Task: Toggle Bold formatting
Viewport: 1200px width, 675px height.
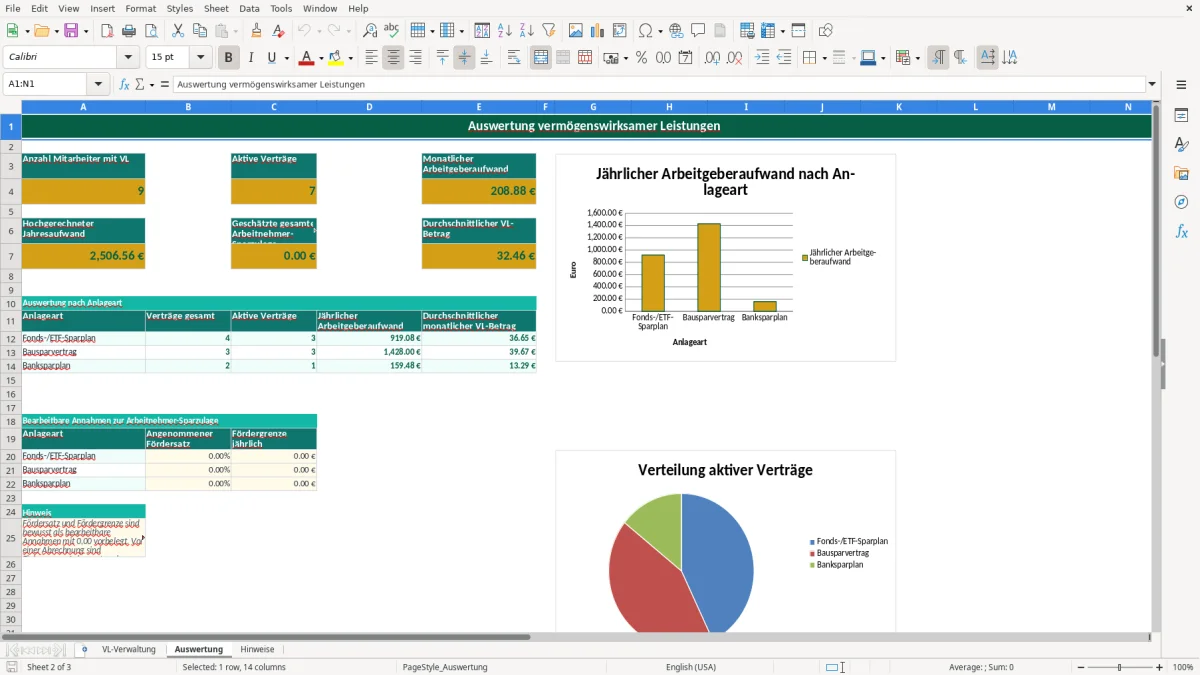Action: click(229, 58)
